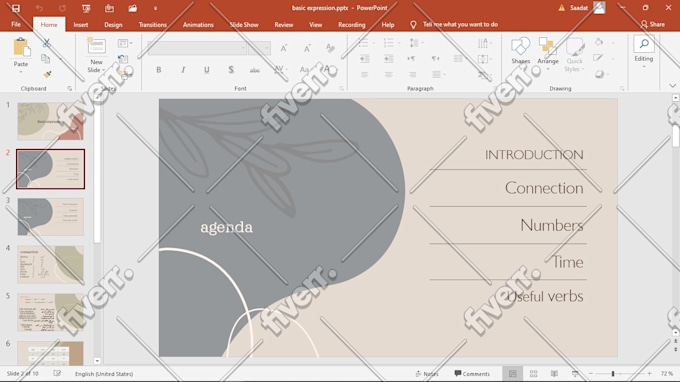
Task: Switch to Review tab
Action: [284, 25]
